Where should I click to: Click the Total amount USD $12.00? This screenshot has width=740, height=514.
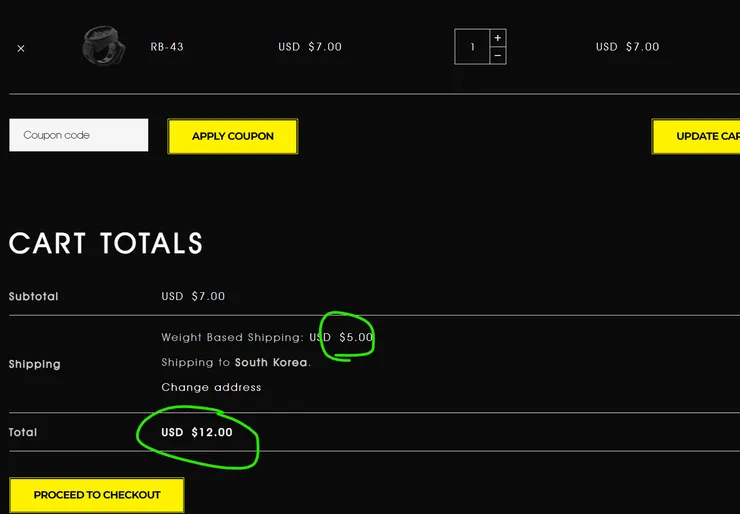coord(197,432)
